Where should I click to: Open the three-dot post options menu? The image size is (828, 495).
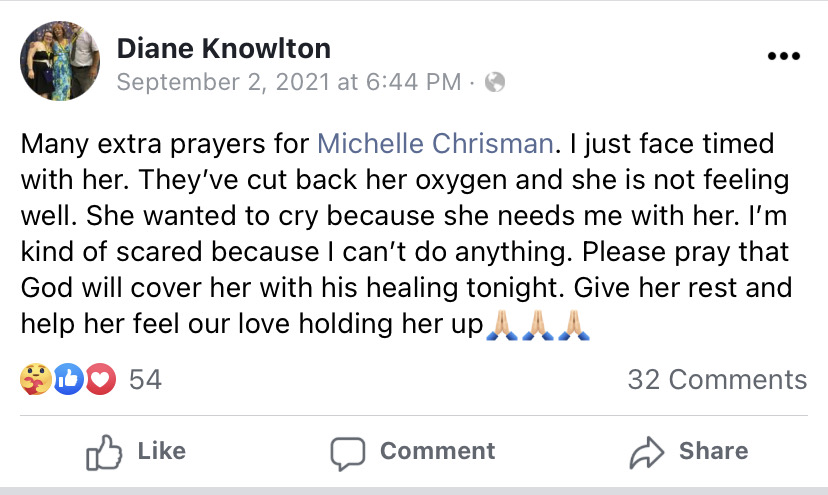click(x=783, y=57)
